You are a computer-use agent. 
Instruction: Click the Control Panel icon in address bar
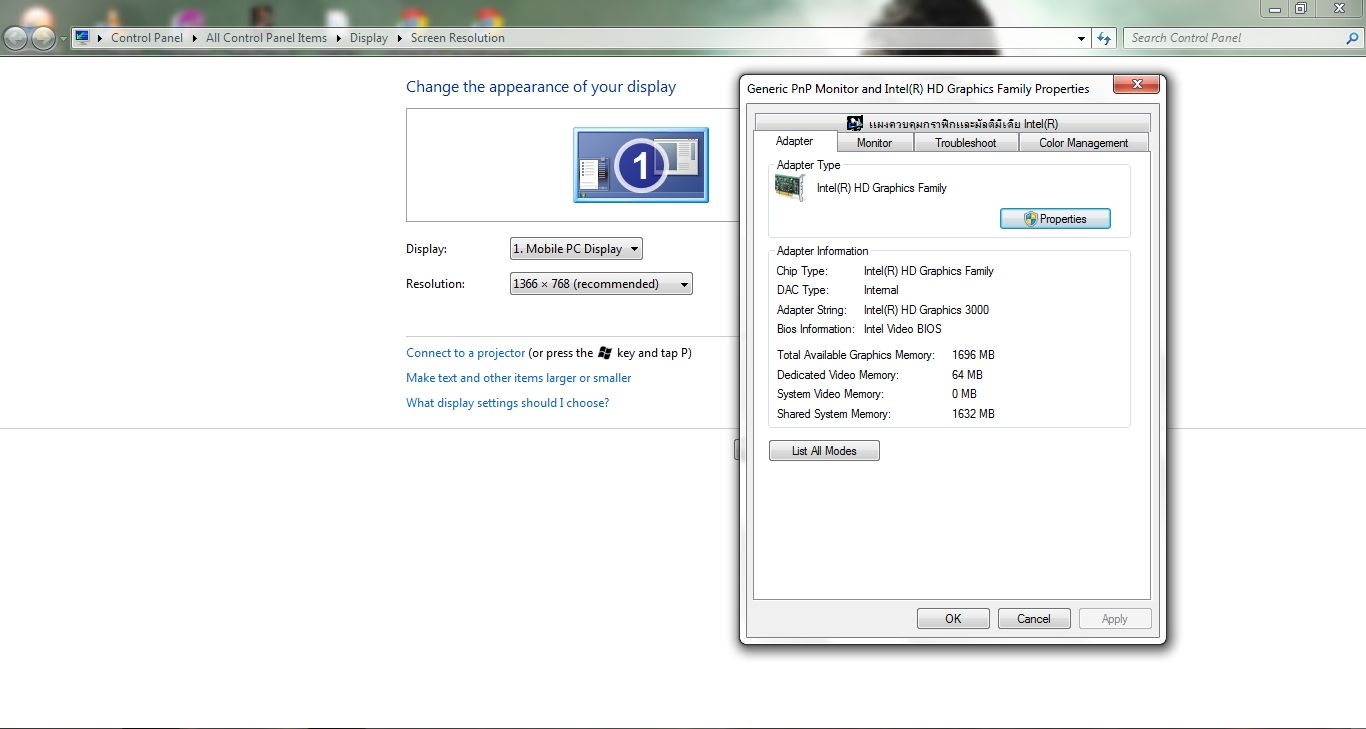(x=83, y=38)
